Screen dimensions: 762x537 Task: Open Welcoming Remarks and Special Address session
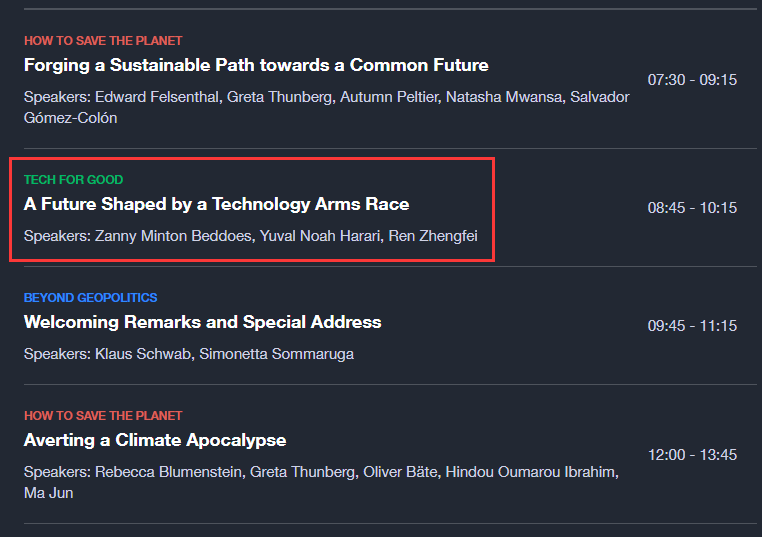202,322
